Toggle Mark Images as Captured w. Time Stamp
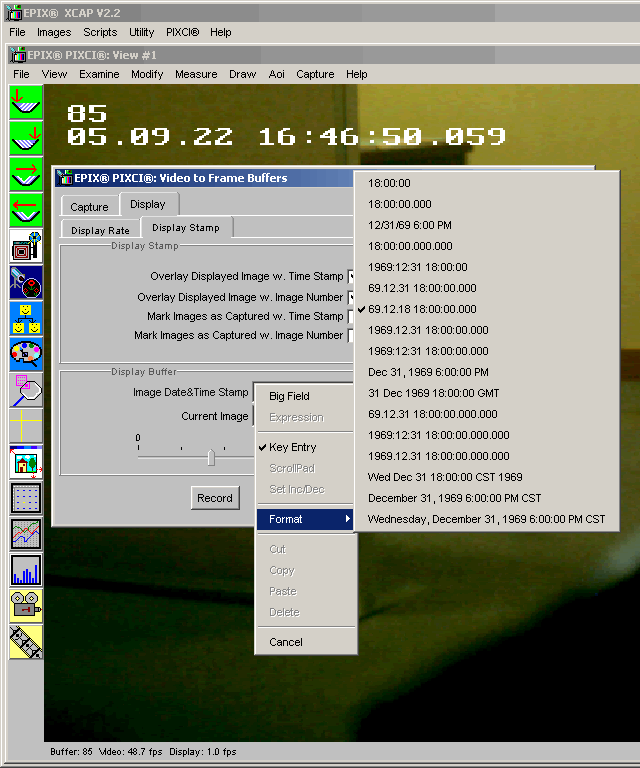Viewport: 640px width, 768px height. pyautogui.click(x=352, y=316)
